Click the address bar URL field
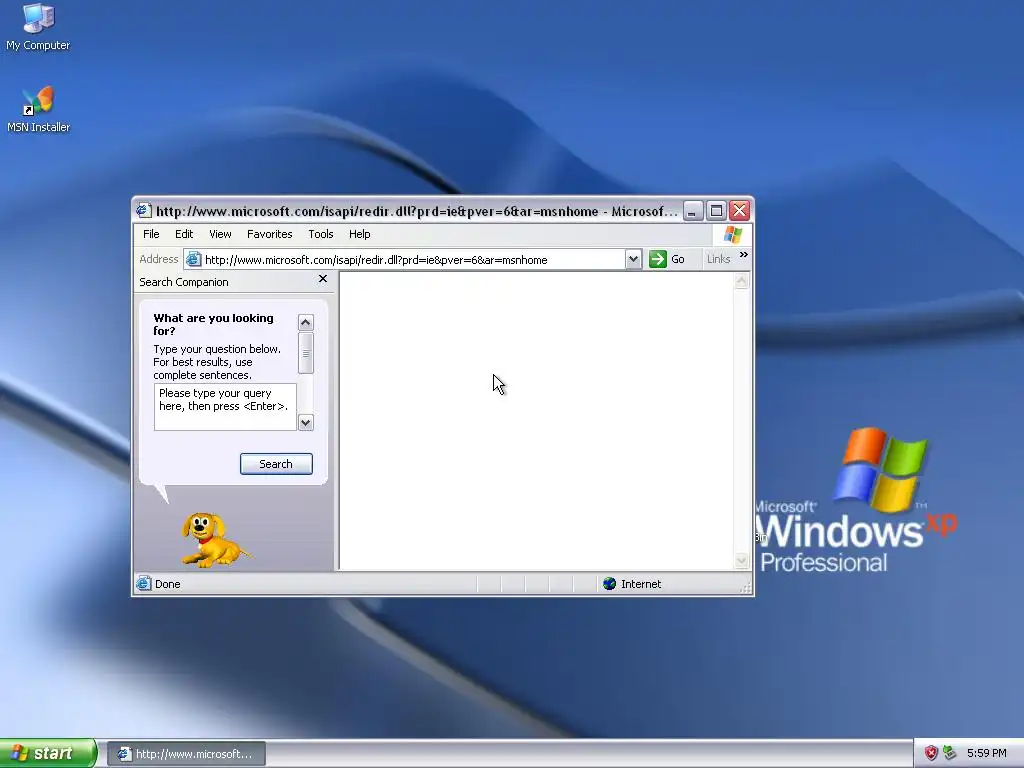The image size is (1024, 768). tap(413, 260)
